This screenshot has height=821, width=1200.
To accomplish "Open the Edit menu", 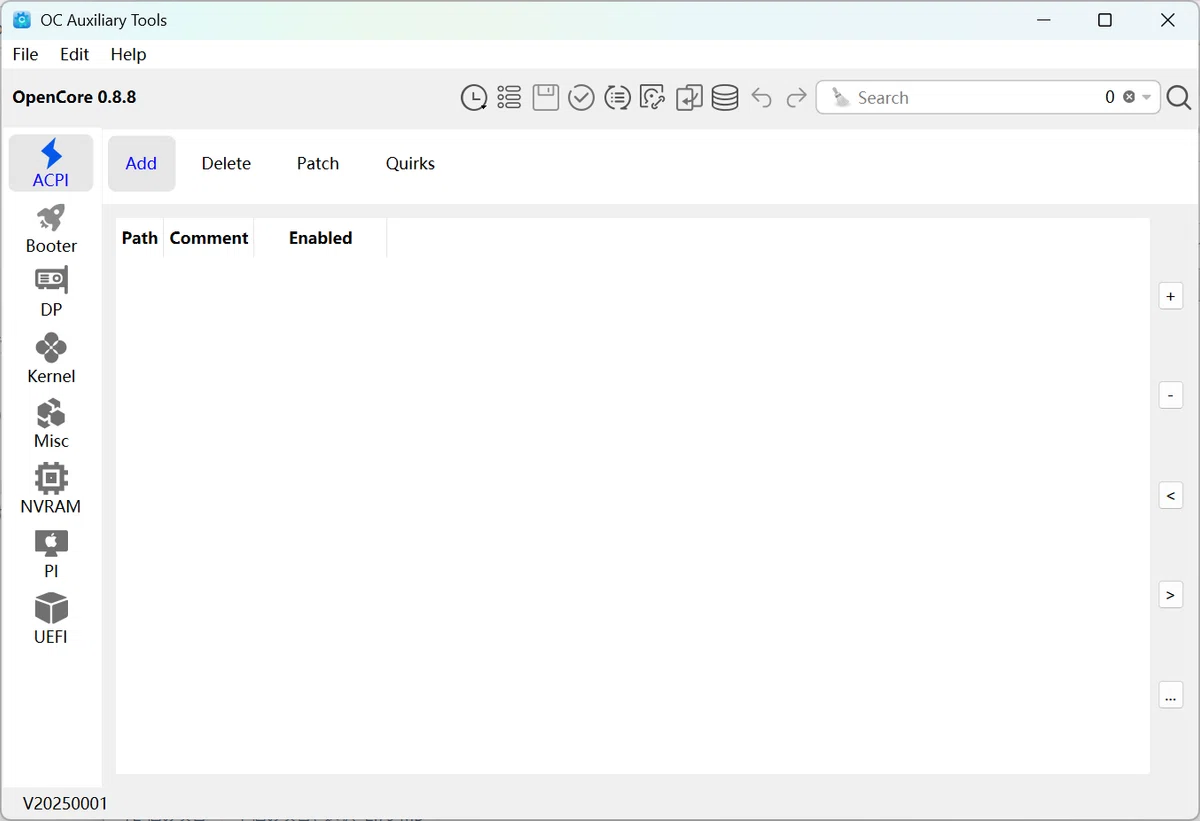I will 74,54.
